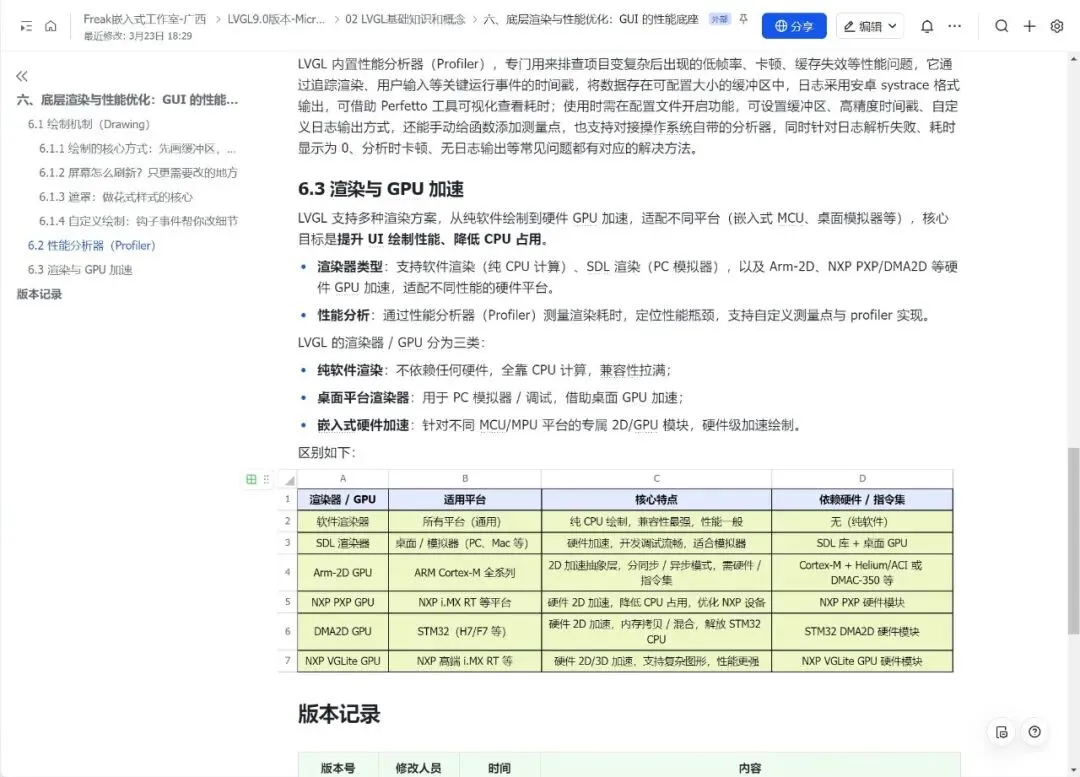Jump to 6.1.4 自定义绘制 outline item
The image size is (1080, 777).
coord(138,221)
